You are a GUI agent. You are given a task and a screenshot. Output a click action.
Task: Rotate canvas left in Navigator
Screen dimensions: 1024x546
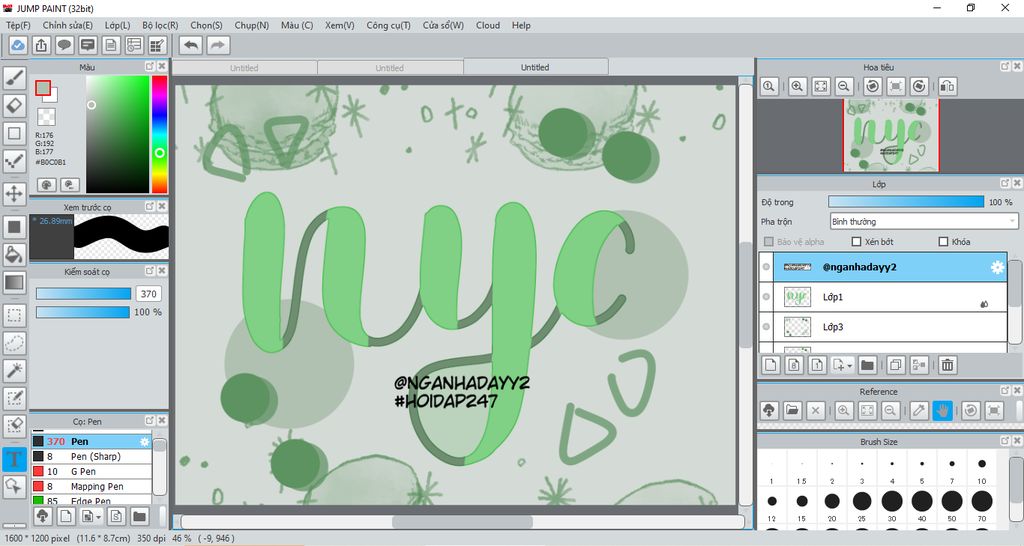tap(872, 86)
